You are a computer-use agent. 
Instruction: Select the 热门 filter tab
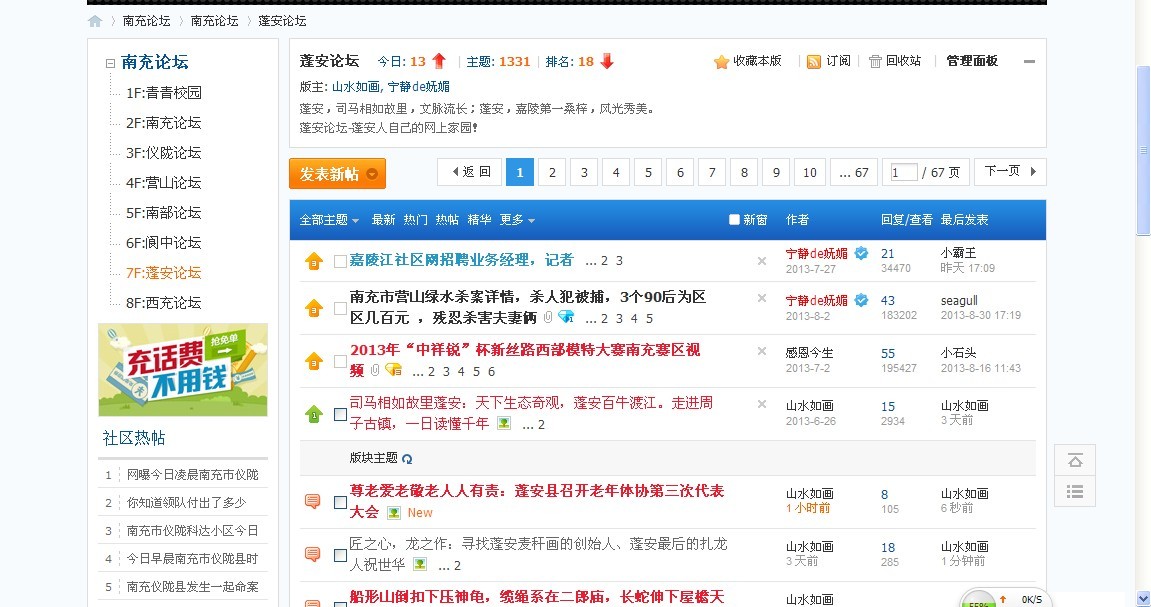pyautogui.click(x=415, y=220)
